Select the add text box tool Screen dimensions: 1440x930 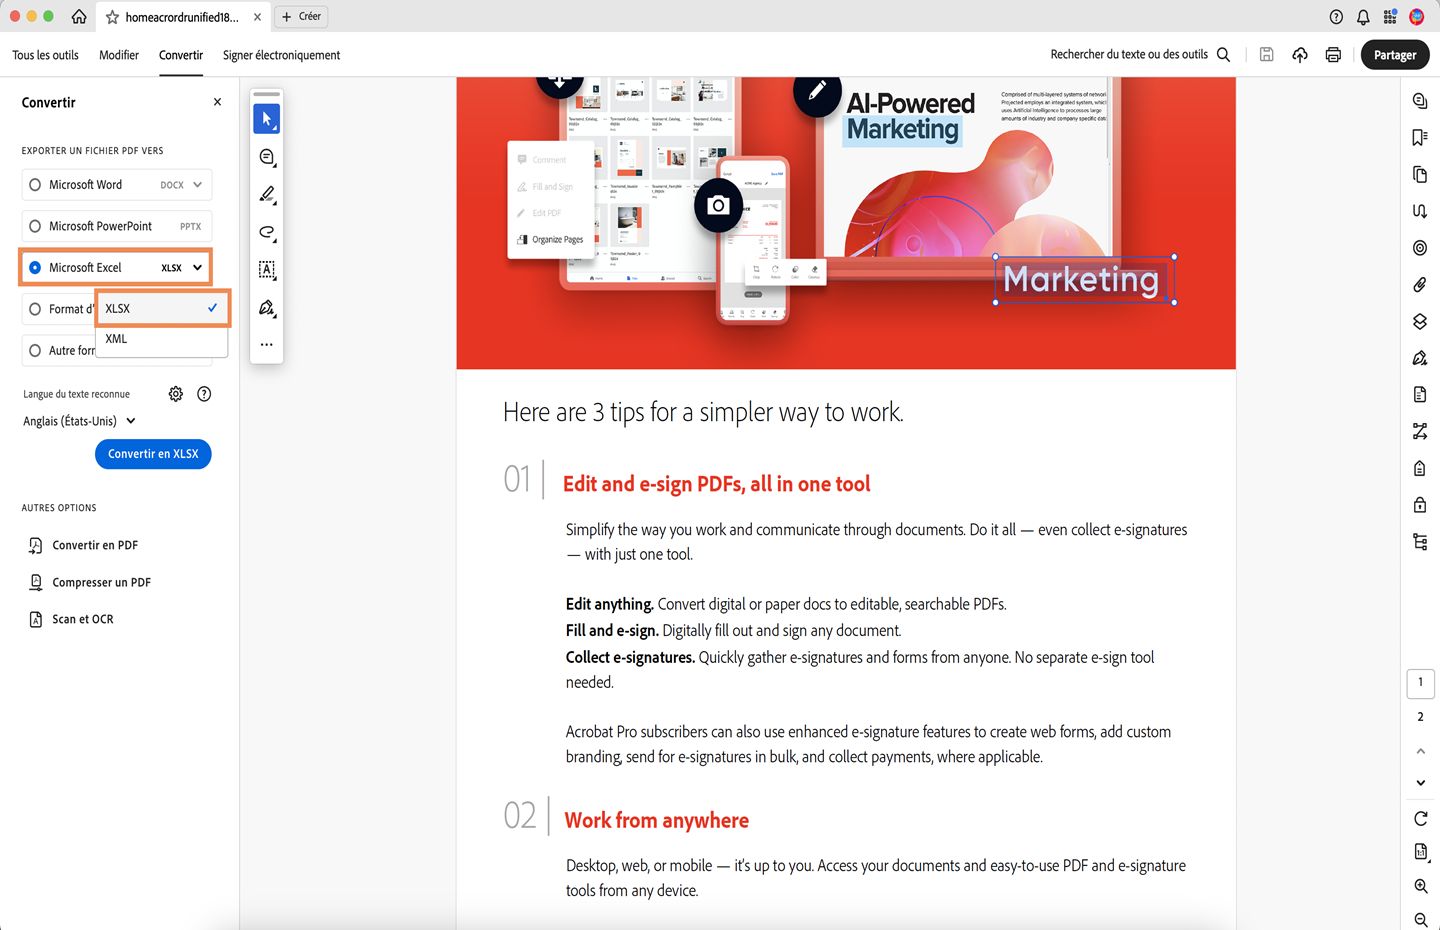coord(266,269)
